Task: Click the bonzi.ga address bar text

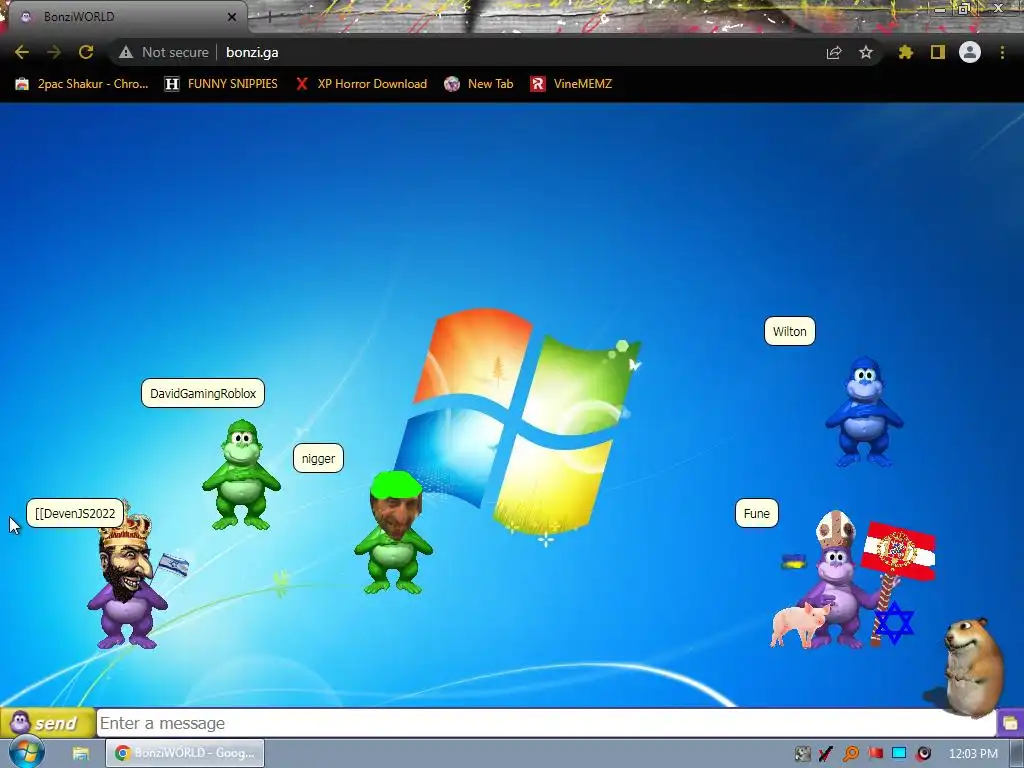Action: 252,52
